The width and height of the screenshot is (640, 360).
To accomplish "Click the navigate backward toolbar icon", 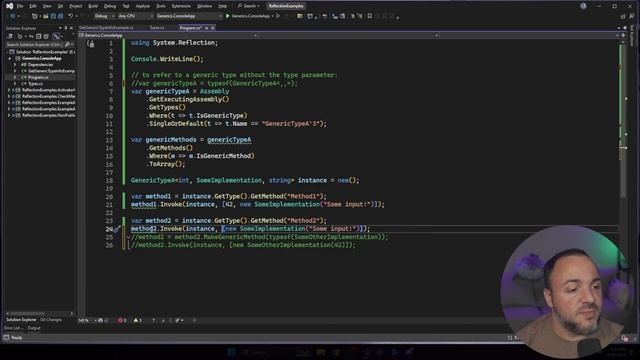I will pyautogui.click(x=13, y=16).
